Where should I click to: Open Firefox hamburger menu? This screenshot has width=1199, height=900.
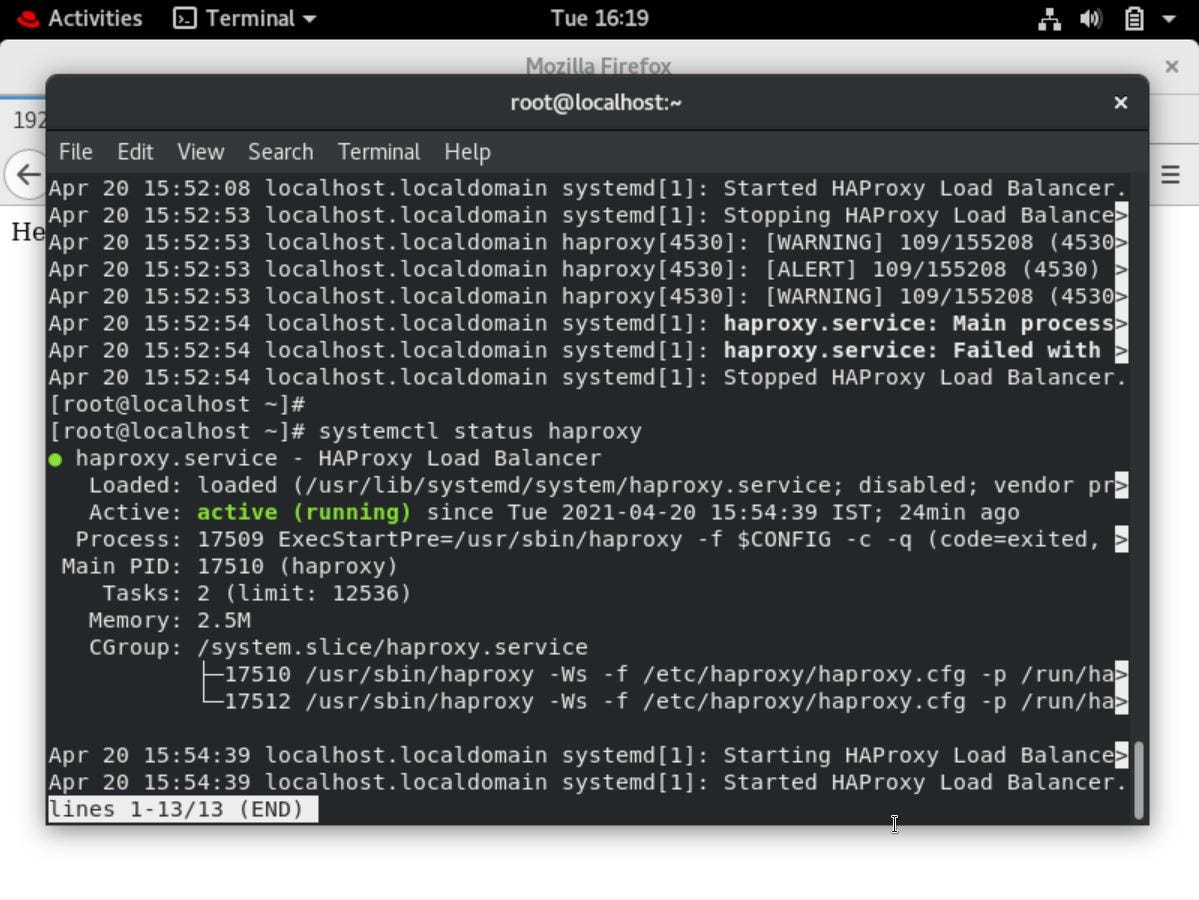[x=1171, y=174]
